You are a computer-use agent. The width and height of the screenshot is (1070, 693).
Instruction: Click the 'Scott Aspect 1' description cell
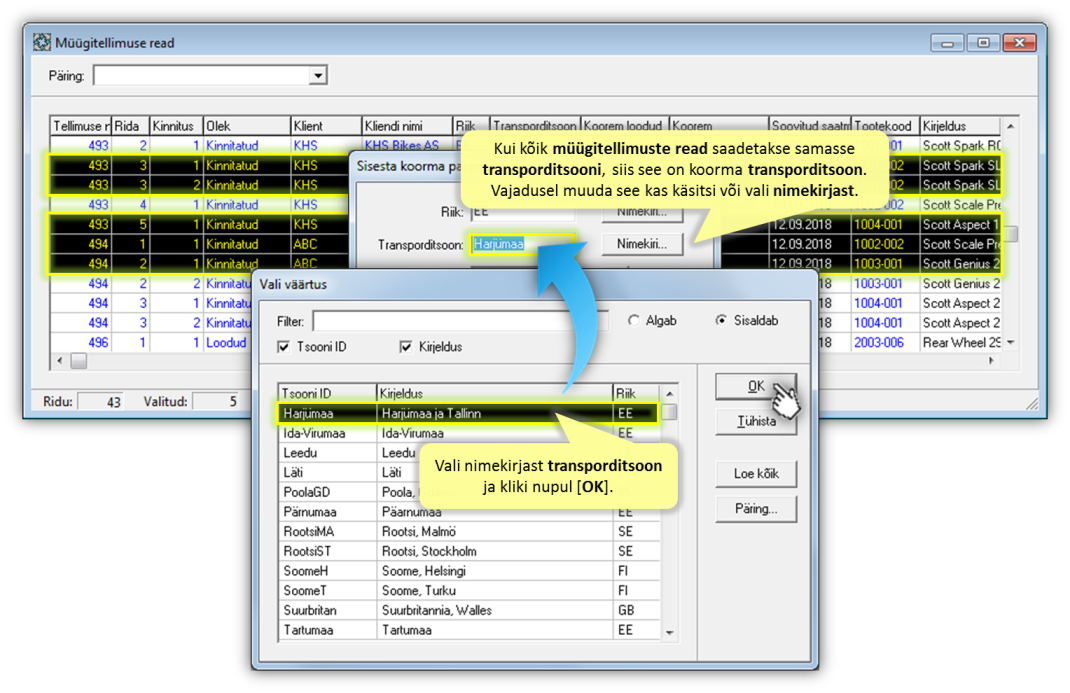tap(961, 224)
